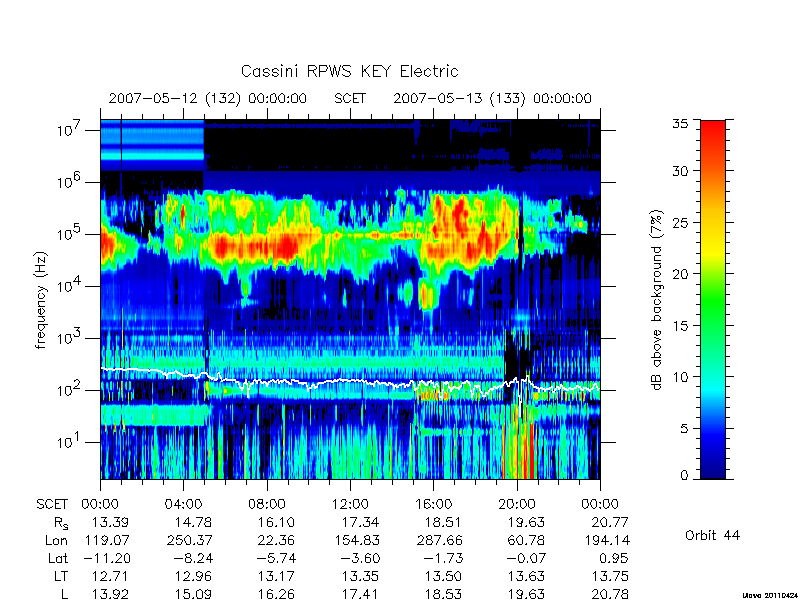
Task: Click LT value 13.35
Action: (x=360, y=576)
